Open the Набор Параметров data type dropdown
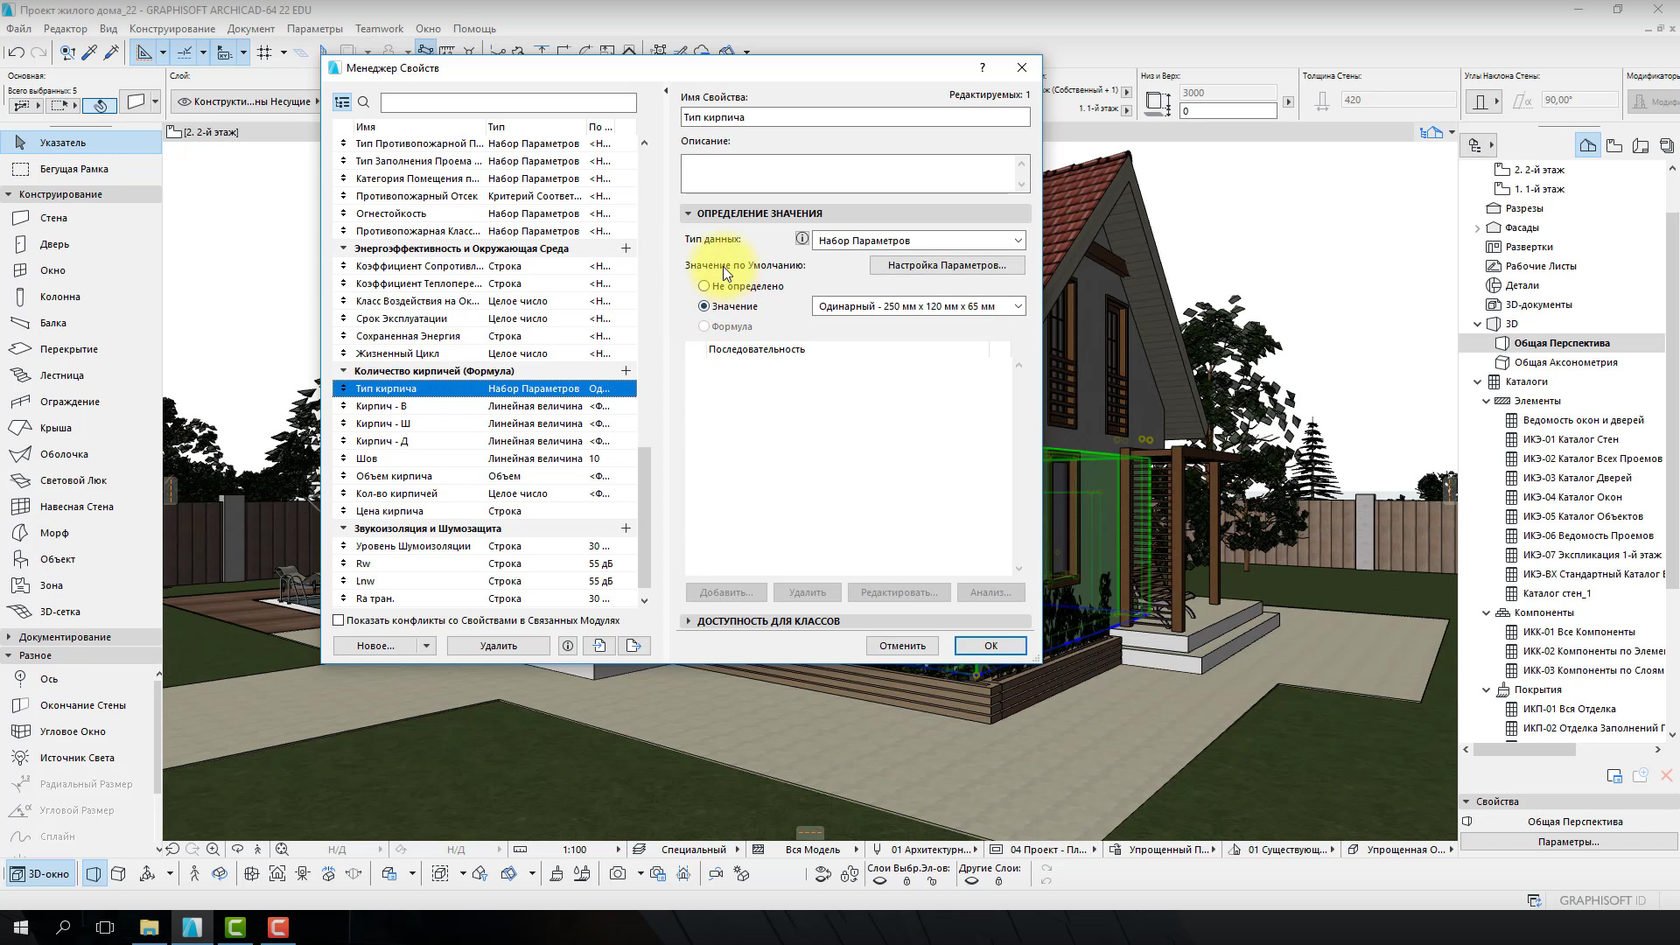The height and width of the screenshot is (945, 1680). (x=919, y=240)
